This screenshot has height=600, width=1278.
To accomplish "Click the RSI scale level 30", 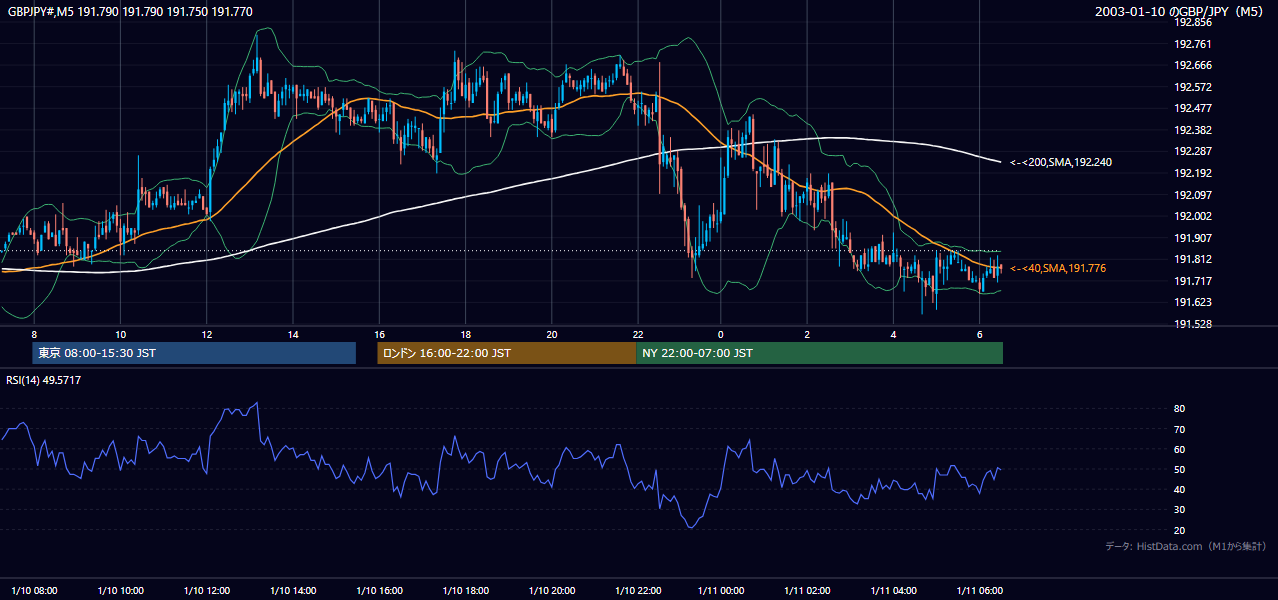I will pyautogui.click(x=1179, y=510).
